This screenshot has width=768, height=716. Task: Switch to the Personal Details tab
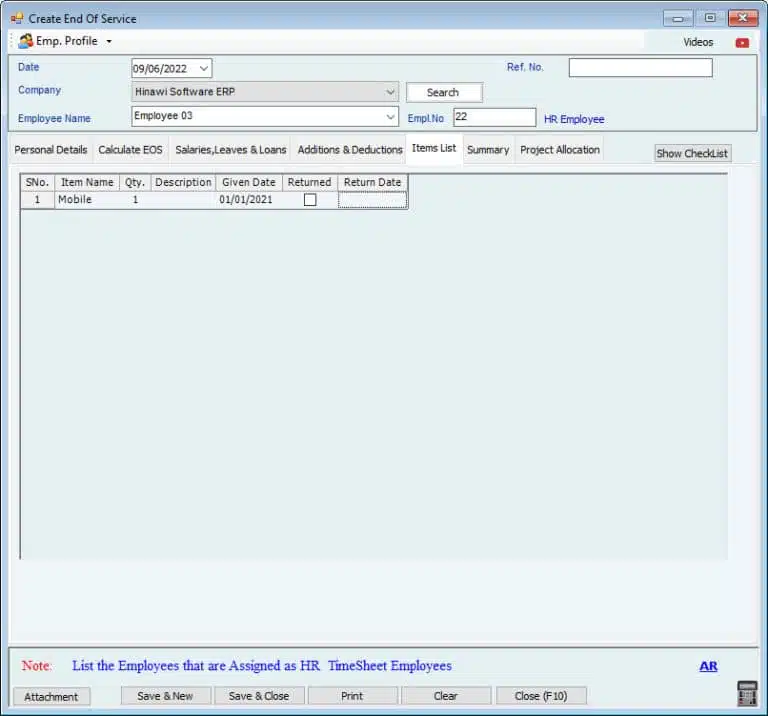click(51, 150)
